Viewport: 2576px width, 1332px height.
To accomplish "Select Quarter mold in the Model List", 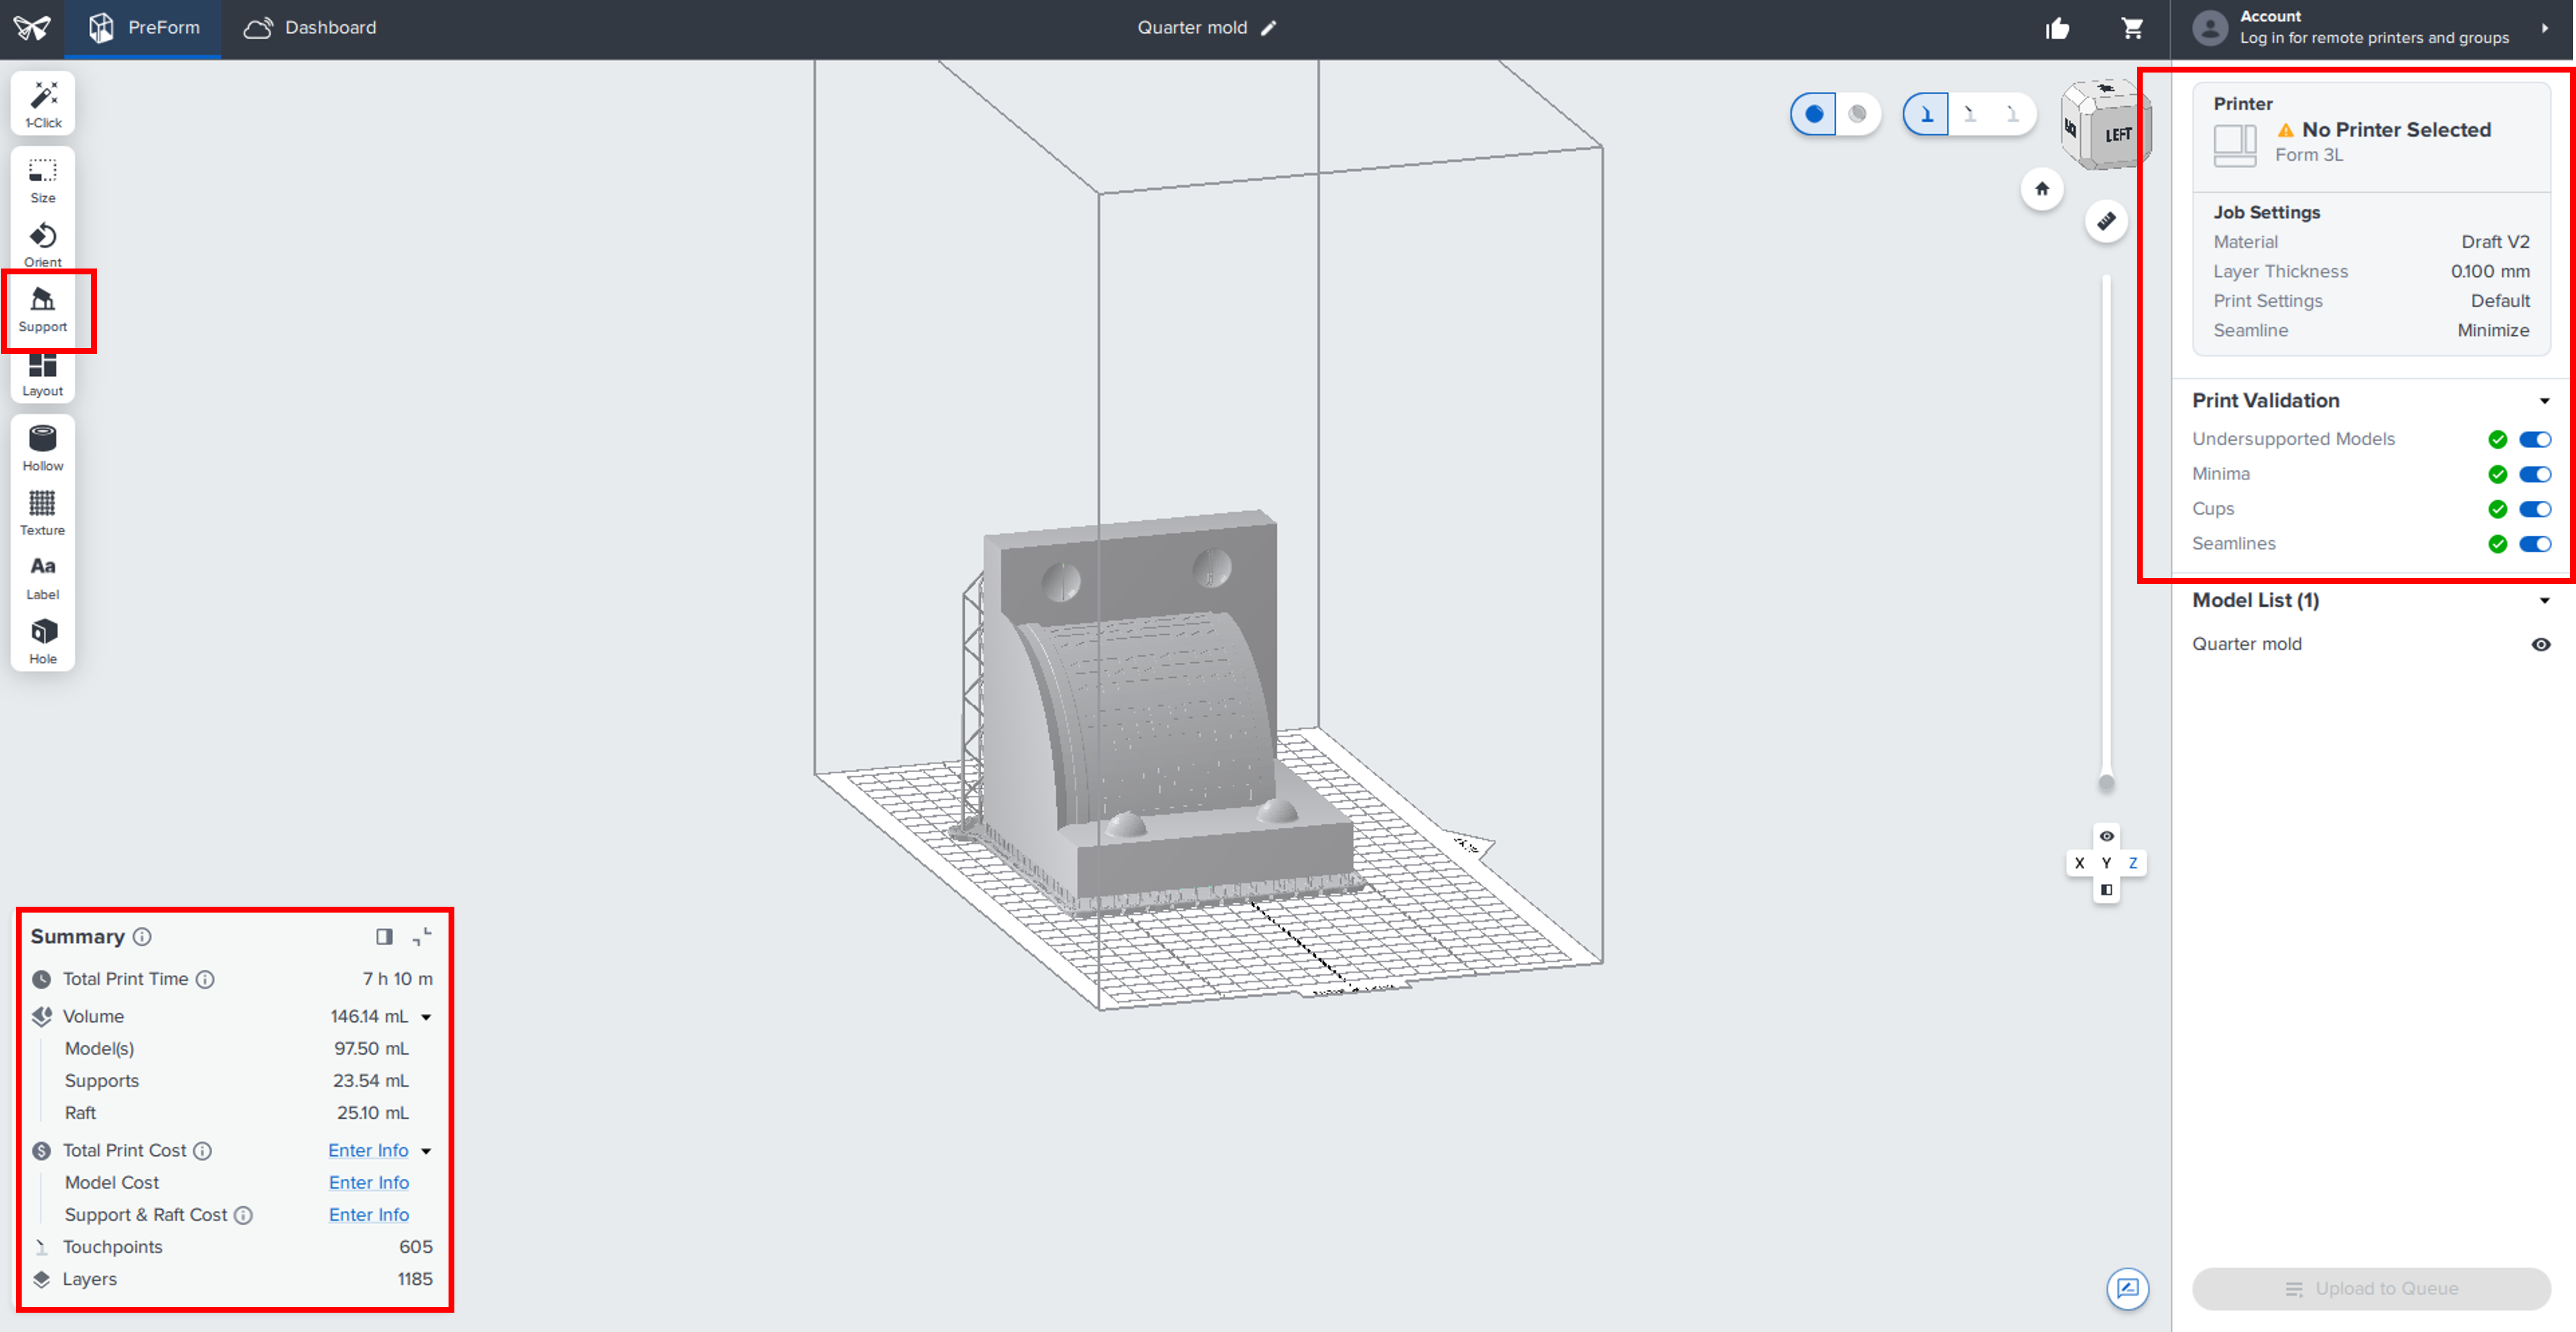I will click(2246, 644).
